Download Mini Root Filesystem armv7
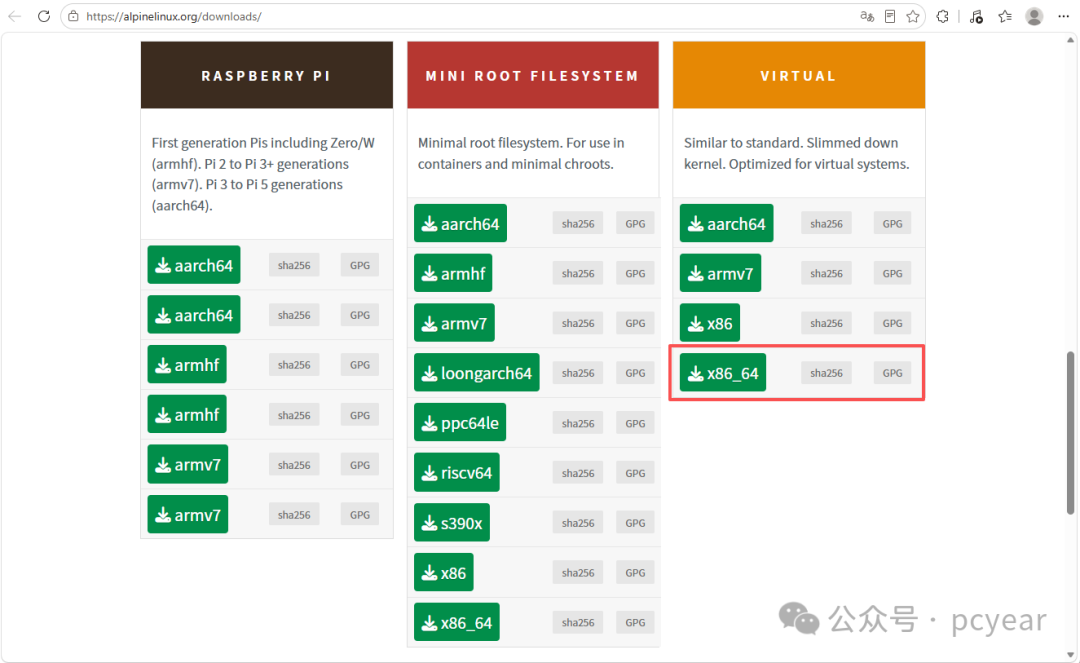The image size is (1080, 663). coord(454,323)
